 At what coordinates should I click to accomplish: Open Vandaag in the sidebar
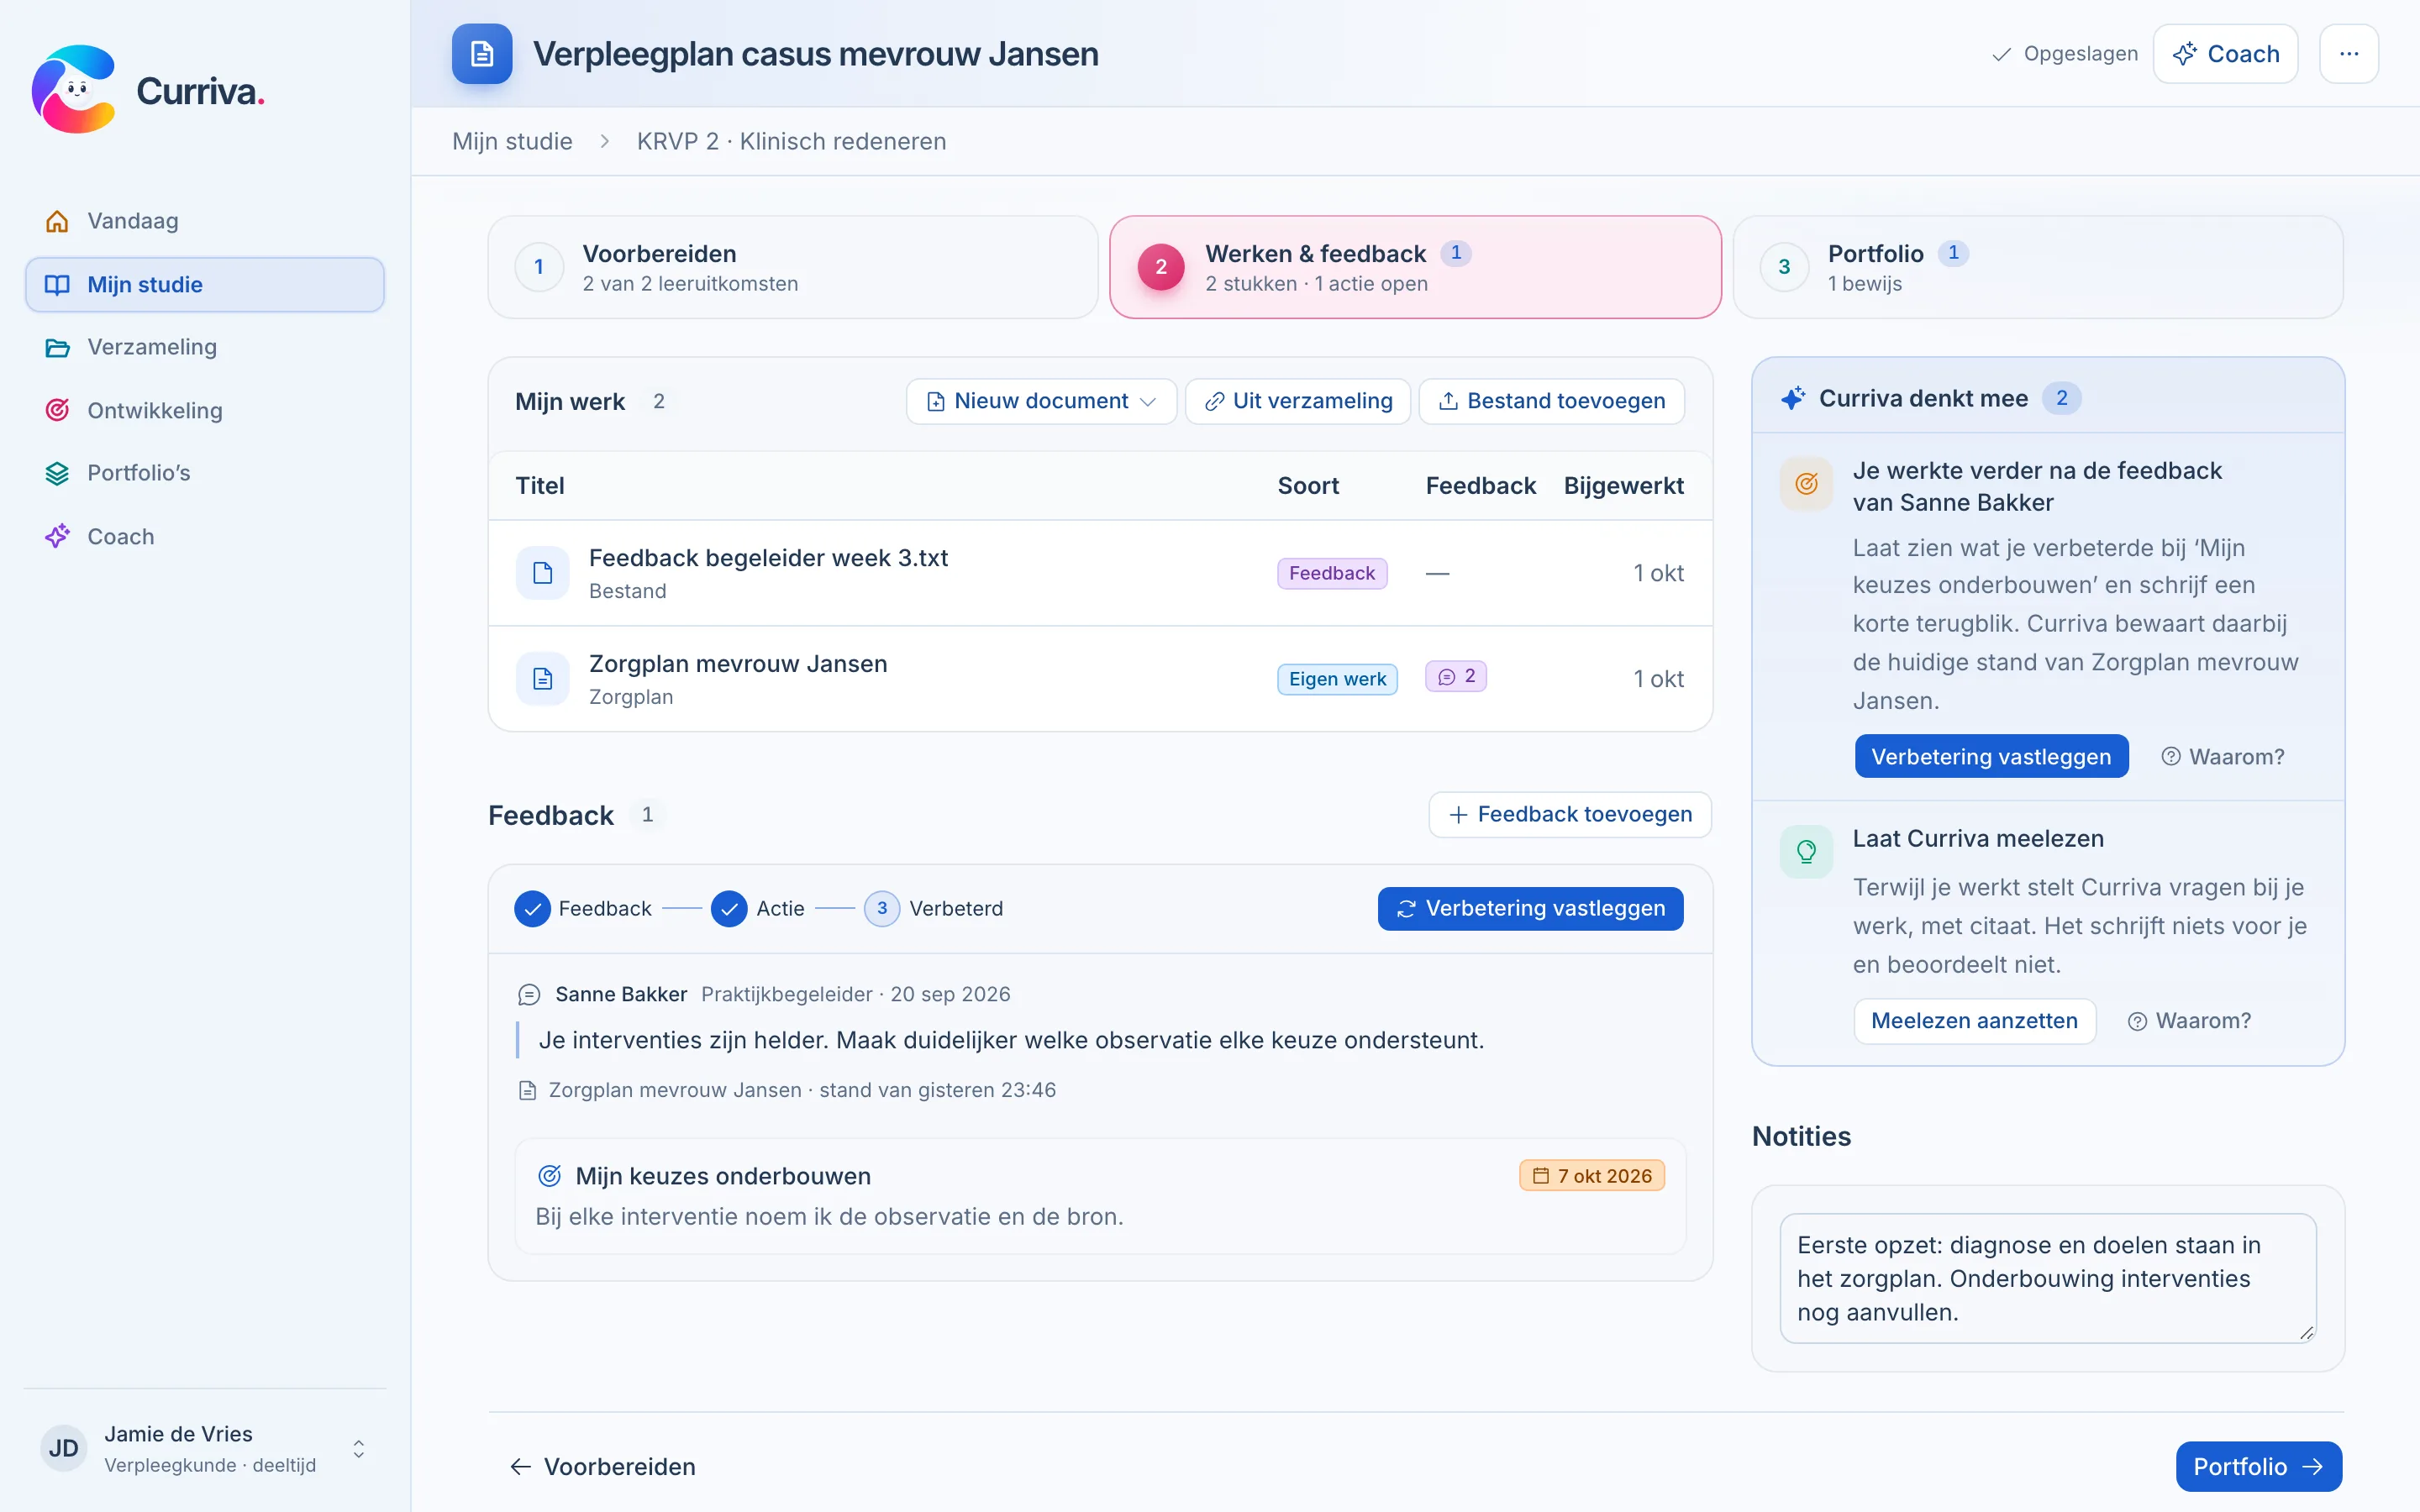tap(205, 221)
